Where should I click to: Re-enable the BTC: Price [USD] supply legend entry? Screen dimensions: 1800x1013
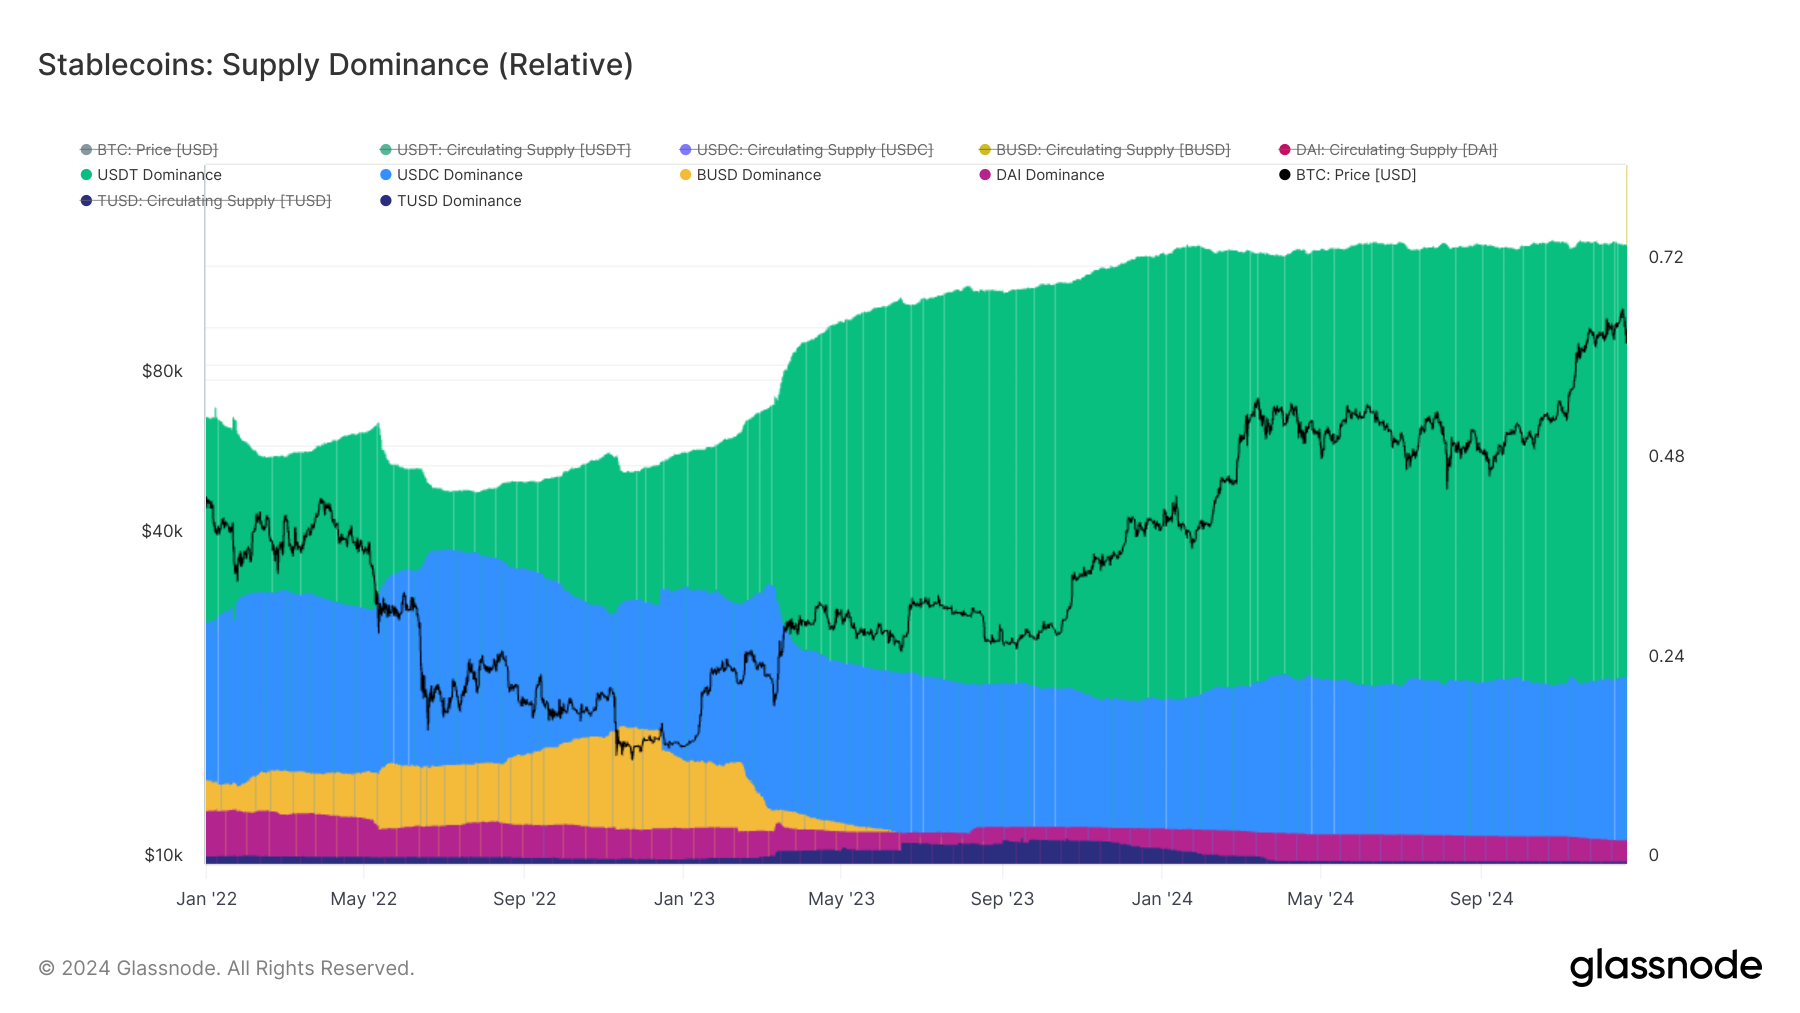(155, 149)
